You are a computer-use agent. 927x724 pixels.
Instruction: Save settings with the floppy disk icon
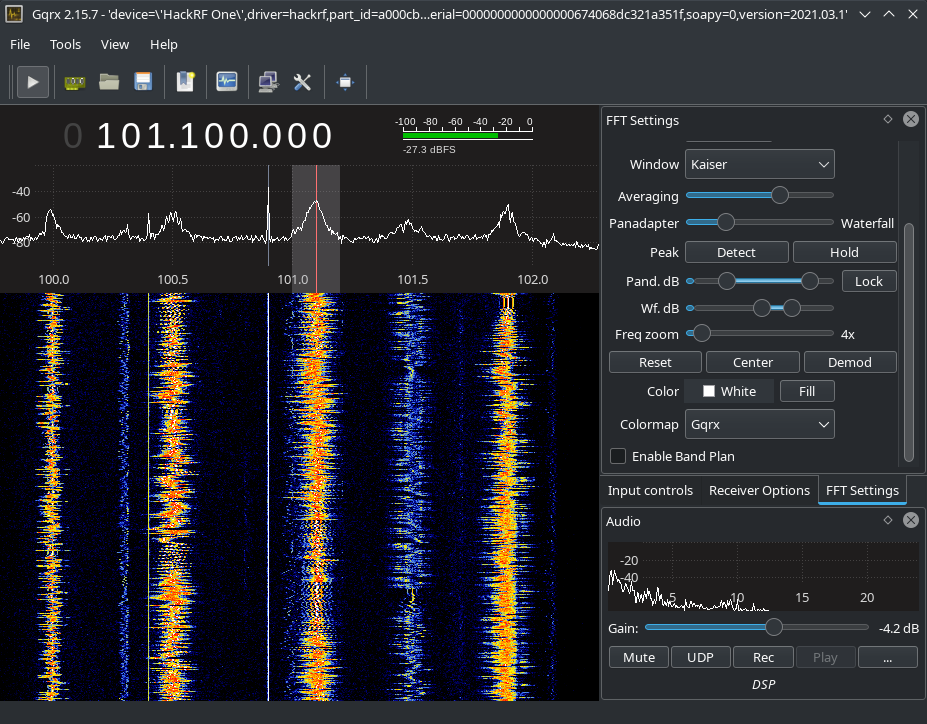pyautogui.click(x=143, y=81)
